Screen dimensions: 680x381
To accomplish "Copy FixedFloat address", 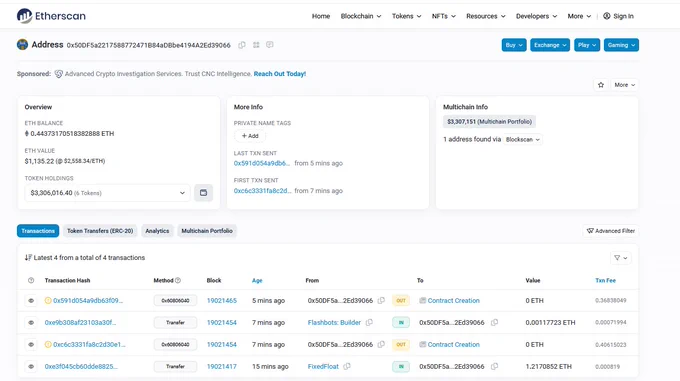I will pos(347,366).
